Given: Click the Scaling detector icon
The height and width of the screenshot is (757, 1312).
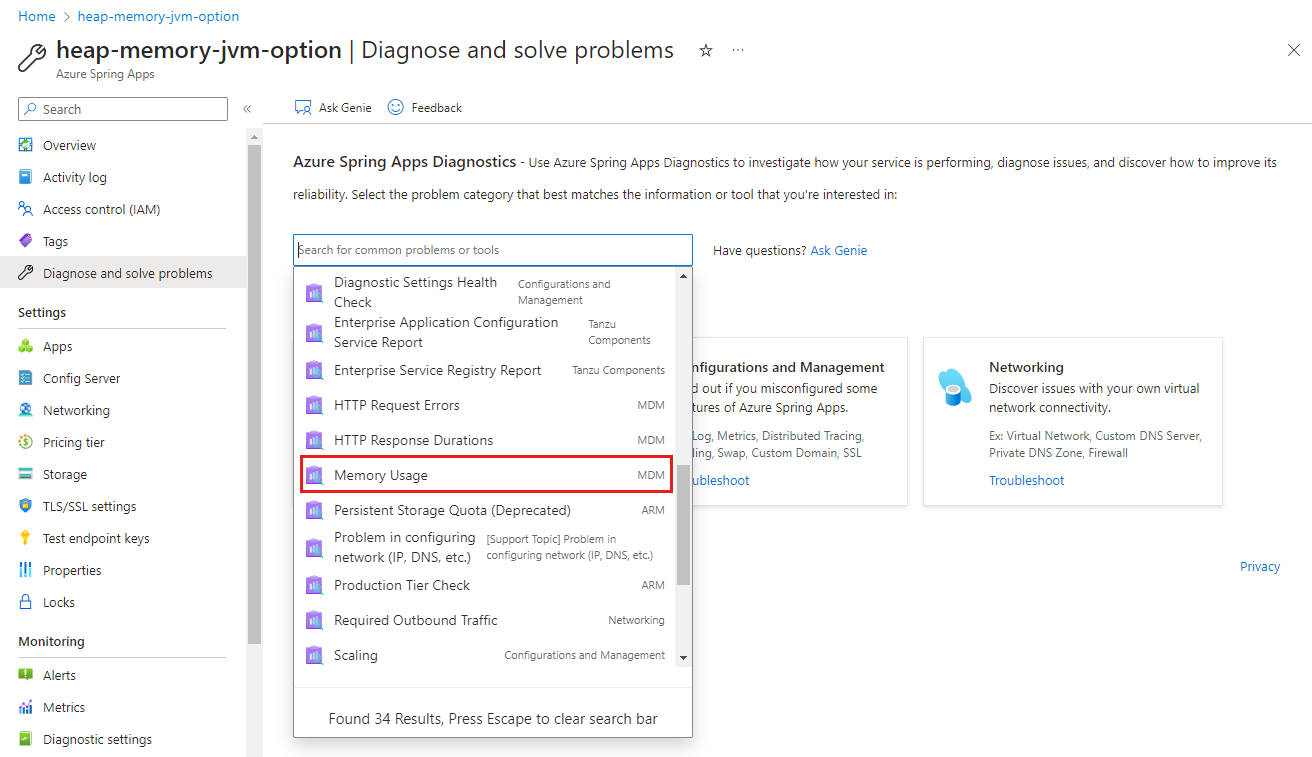Looking at the screenshot, I should [315, 655].
